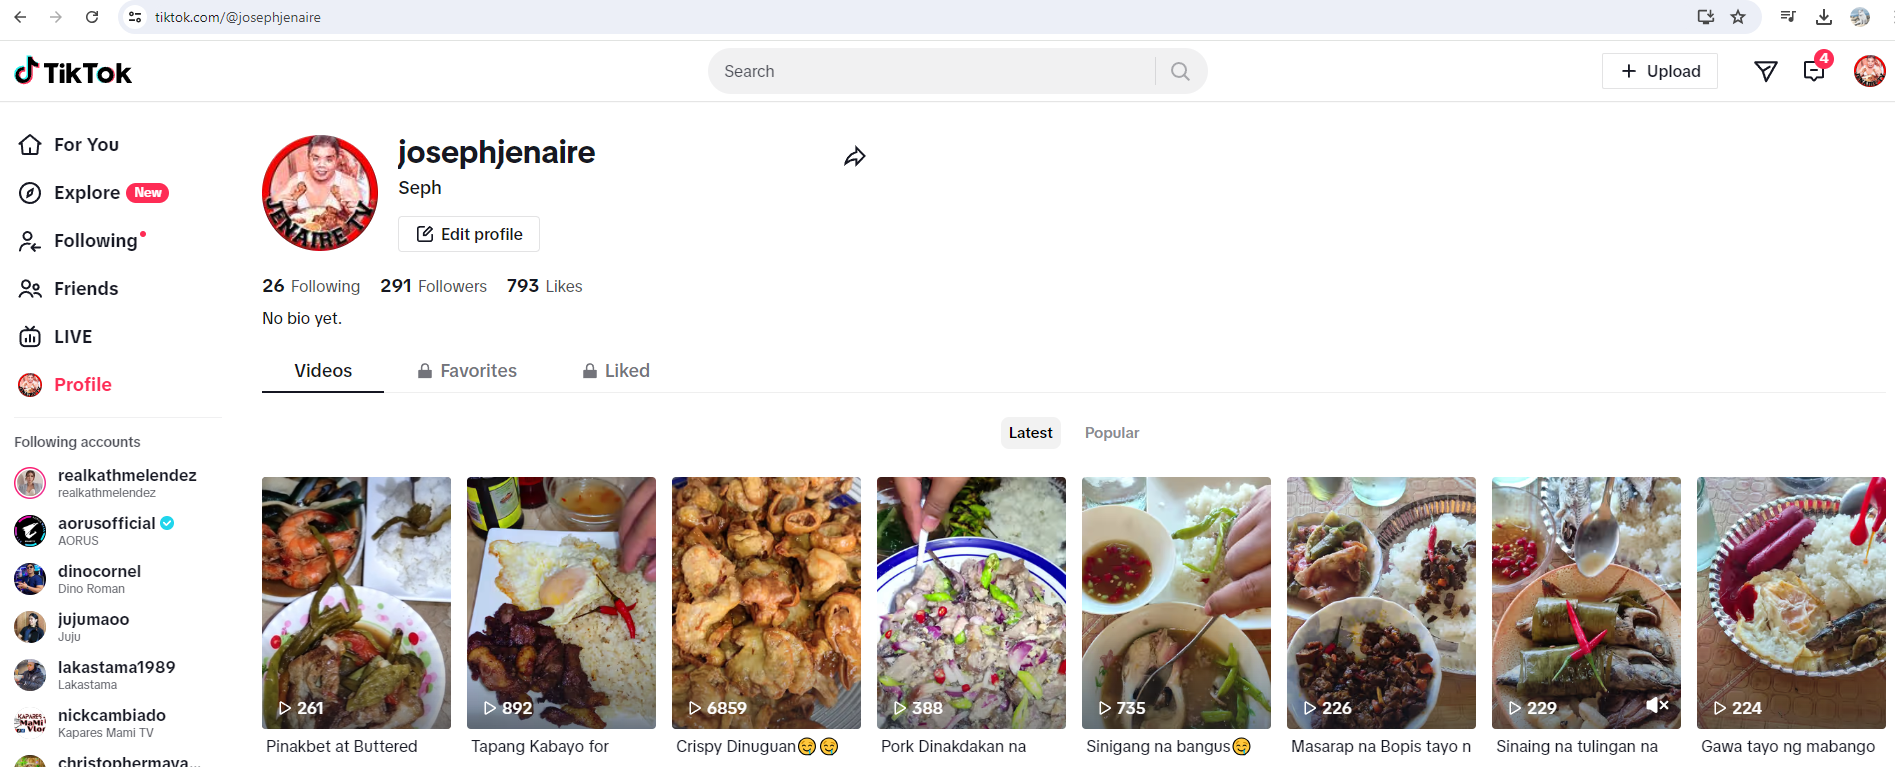Click into the Search field

[930, 72]
